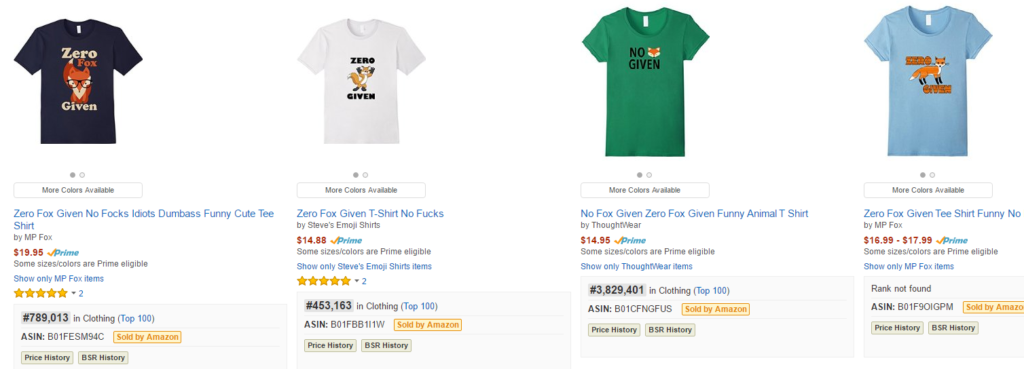
Task: Click the star rating on Zero Fox Given Idiots shirt
Action: [x=40, y=293]
